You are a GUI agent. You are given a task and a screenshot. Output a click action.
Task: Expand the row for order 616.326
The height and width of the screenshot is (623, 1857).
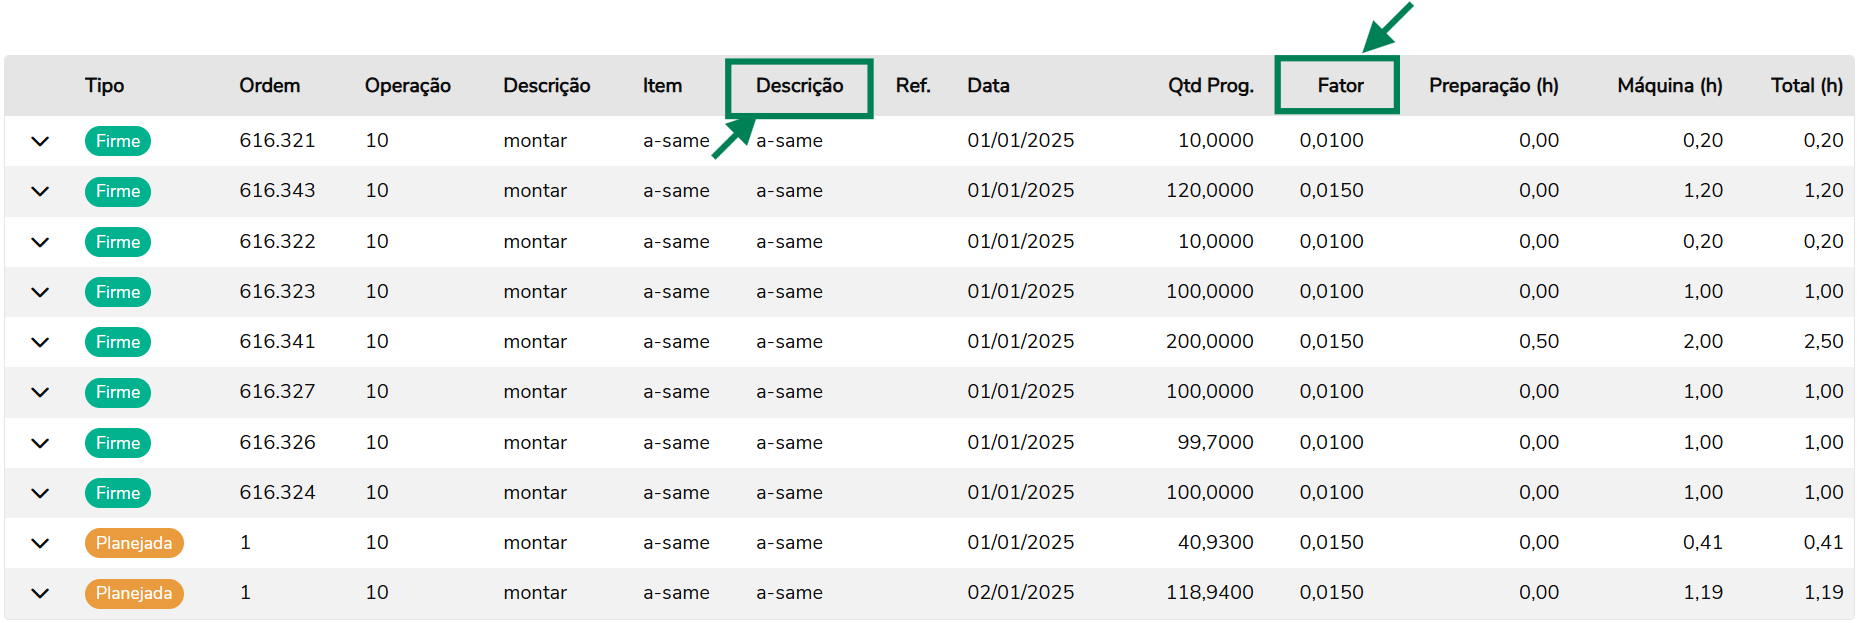40,443
